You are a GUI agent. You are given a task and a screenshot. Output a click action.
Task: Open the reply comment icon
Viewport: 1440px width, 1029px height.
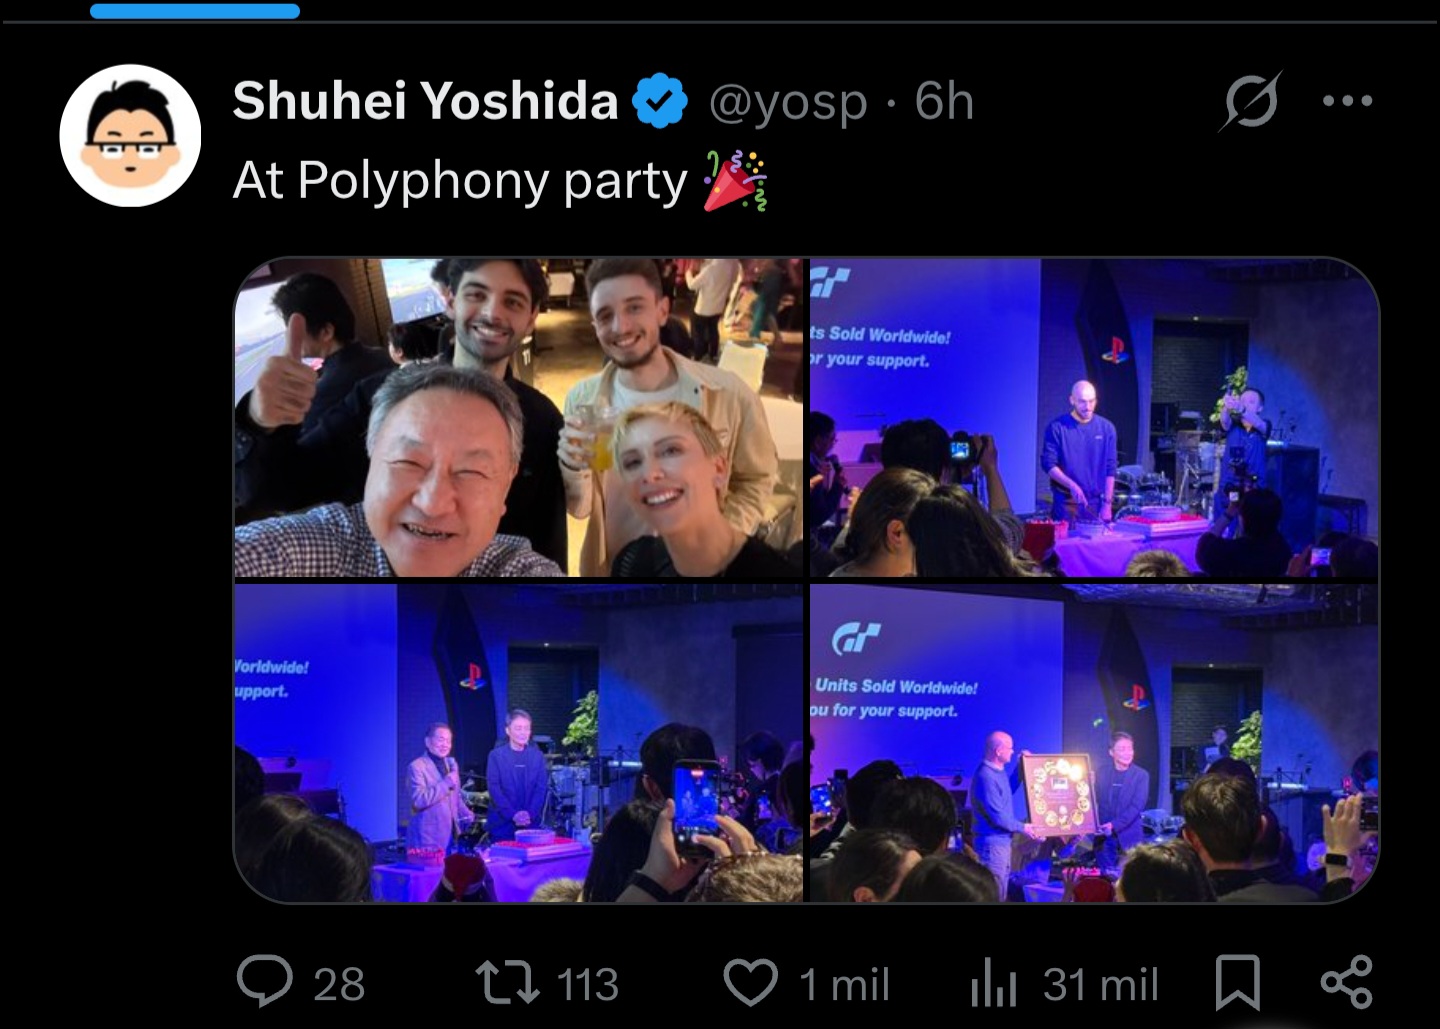point(264,981)
